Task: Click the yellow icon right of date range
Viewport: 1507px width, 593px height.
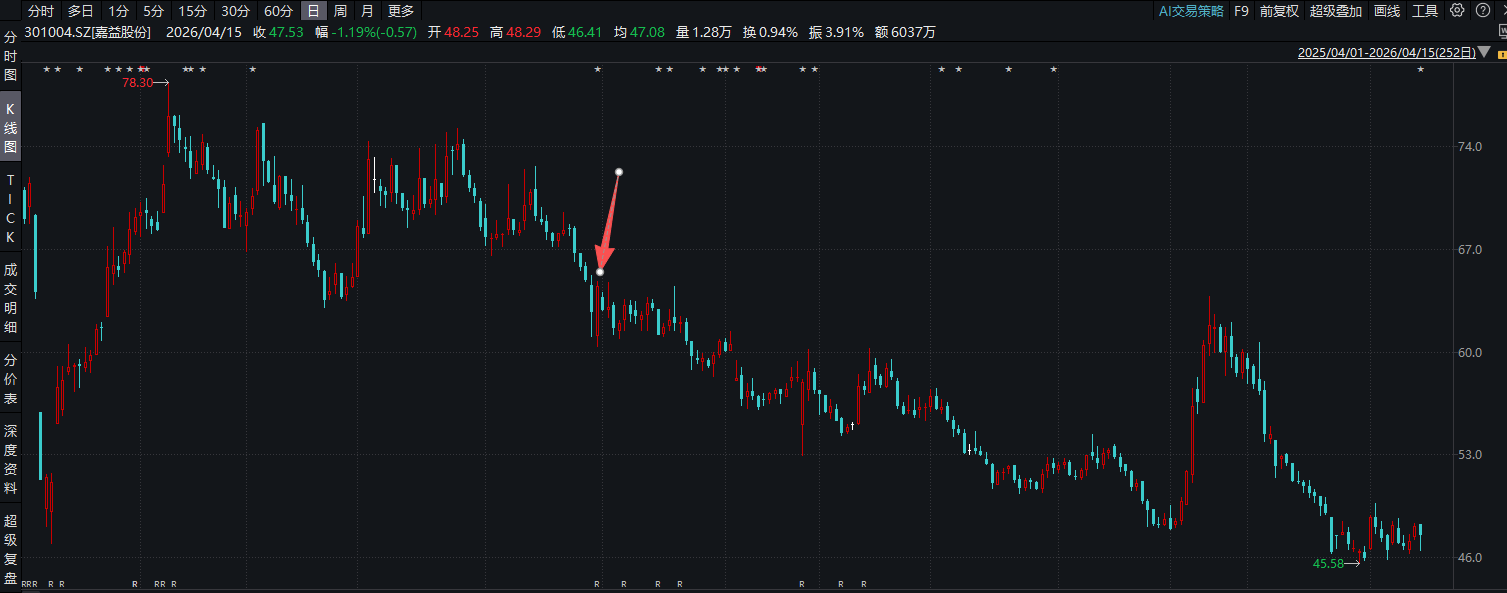Action: (1501, 53)
